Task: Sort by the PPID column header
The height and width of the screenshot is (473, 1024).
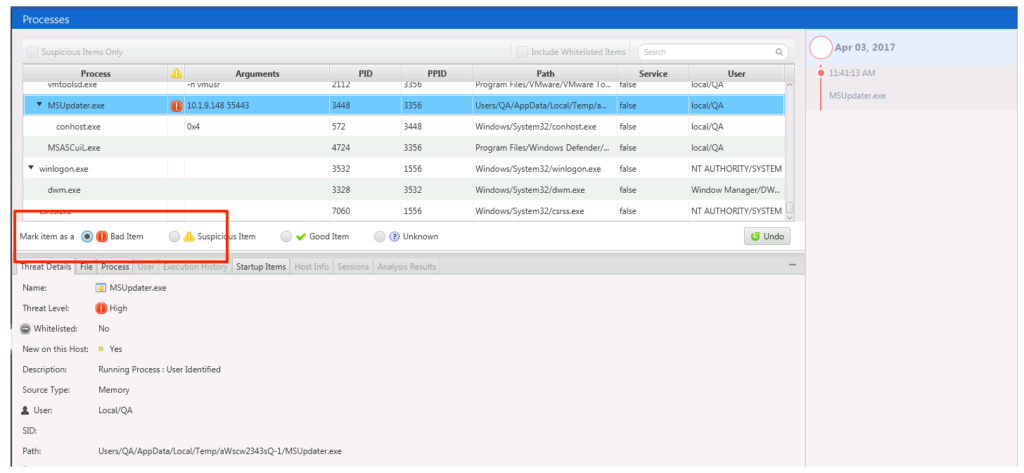Action: click(437, 73)
